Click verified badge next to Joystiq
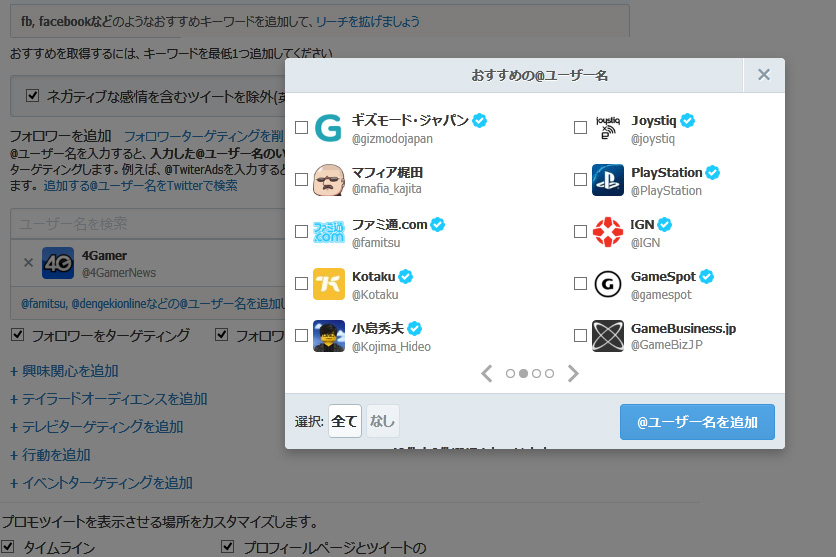The height and width of the screenshot is (557, 836). tap(688, 120)
